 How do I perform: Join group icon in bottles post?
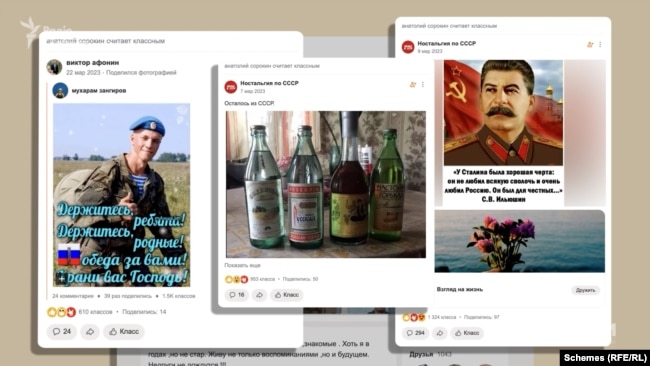click(x=412, y=85)
